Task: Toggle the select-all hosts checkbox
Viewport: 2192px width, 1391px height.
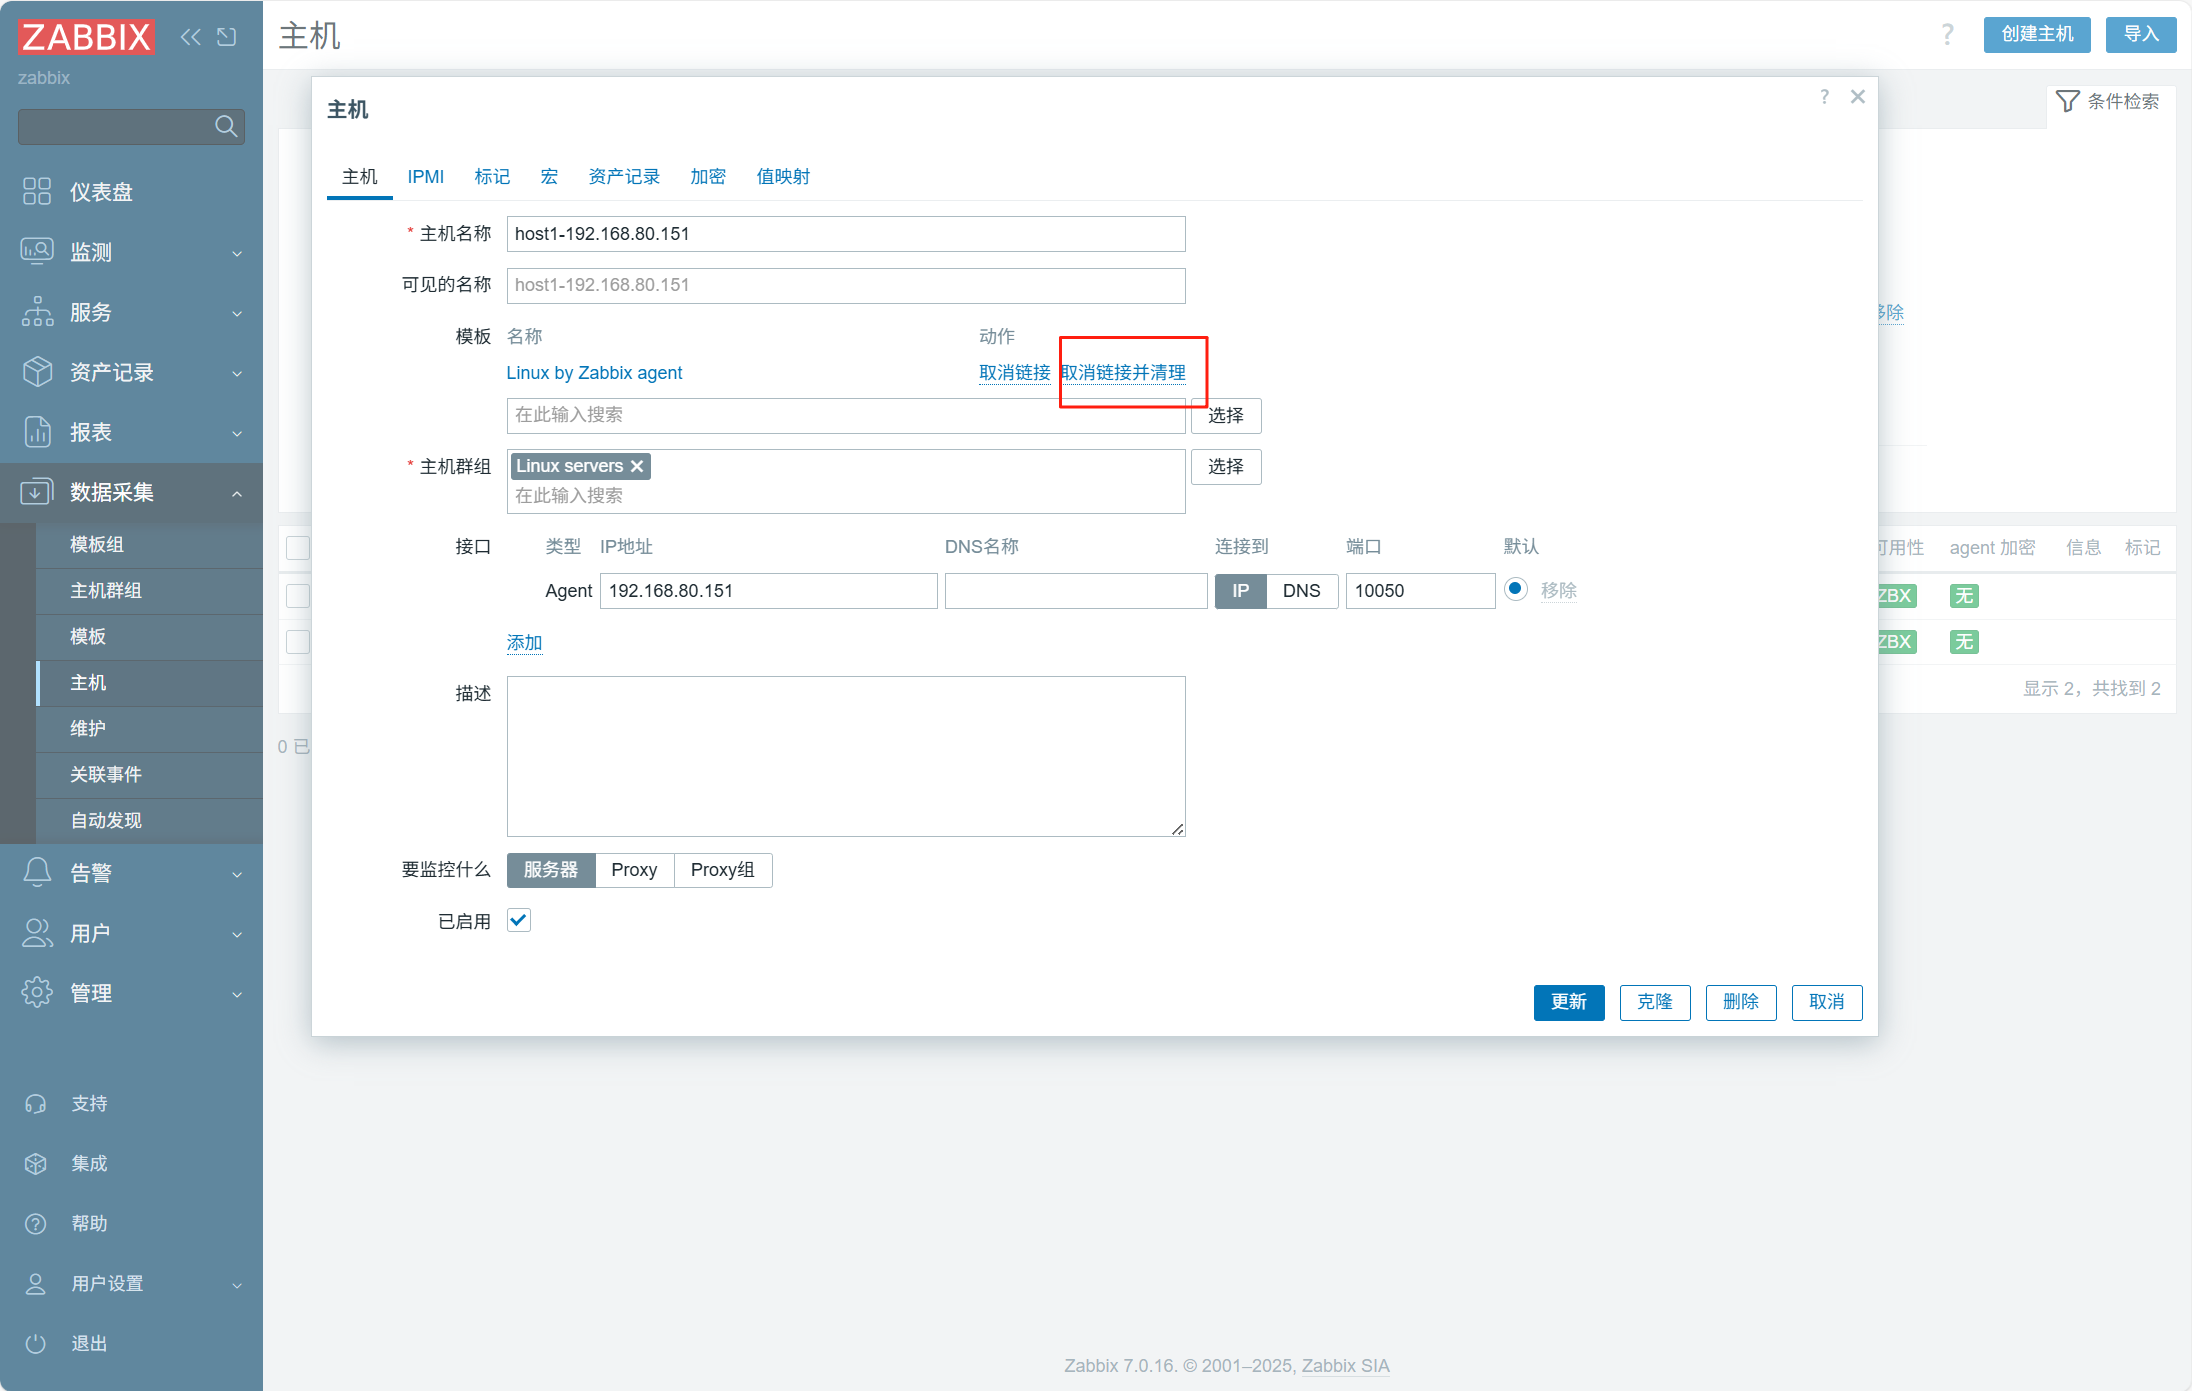Action: 298,547
